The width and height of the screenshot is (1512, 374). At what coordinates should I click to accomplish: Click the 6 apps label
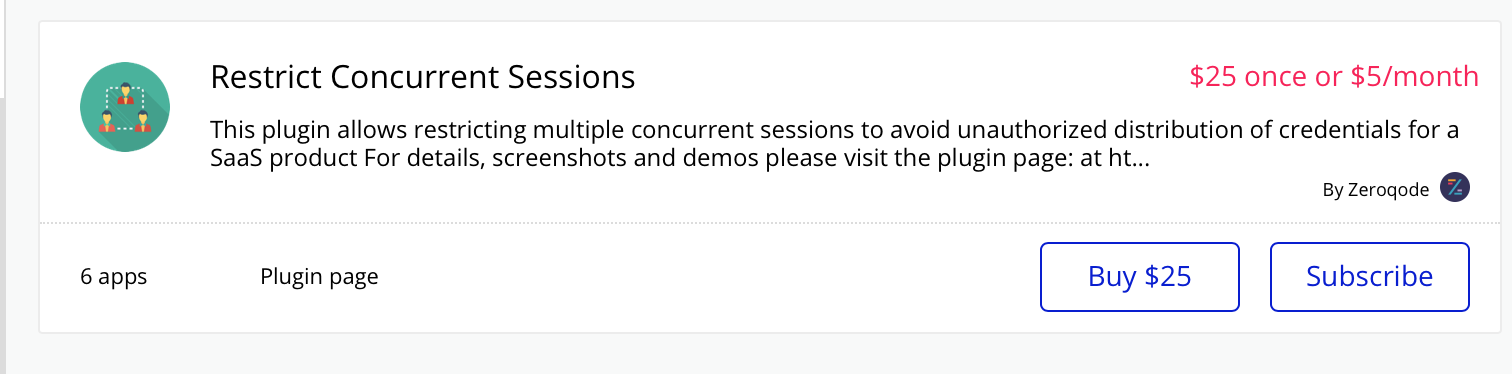point(114,277)
